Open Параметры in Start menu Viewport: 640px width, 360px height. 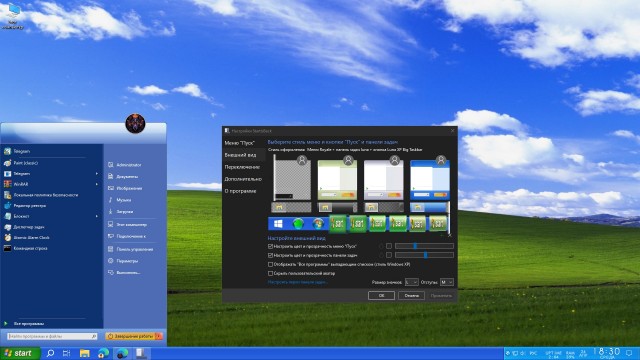(x=127, y=261)
